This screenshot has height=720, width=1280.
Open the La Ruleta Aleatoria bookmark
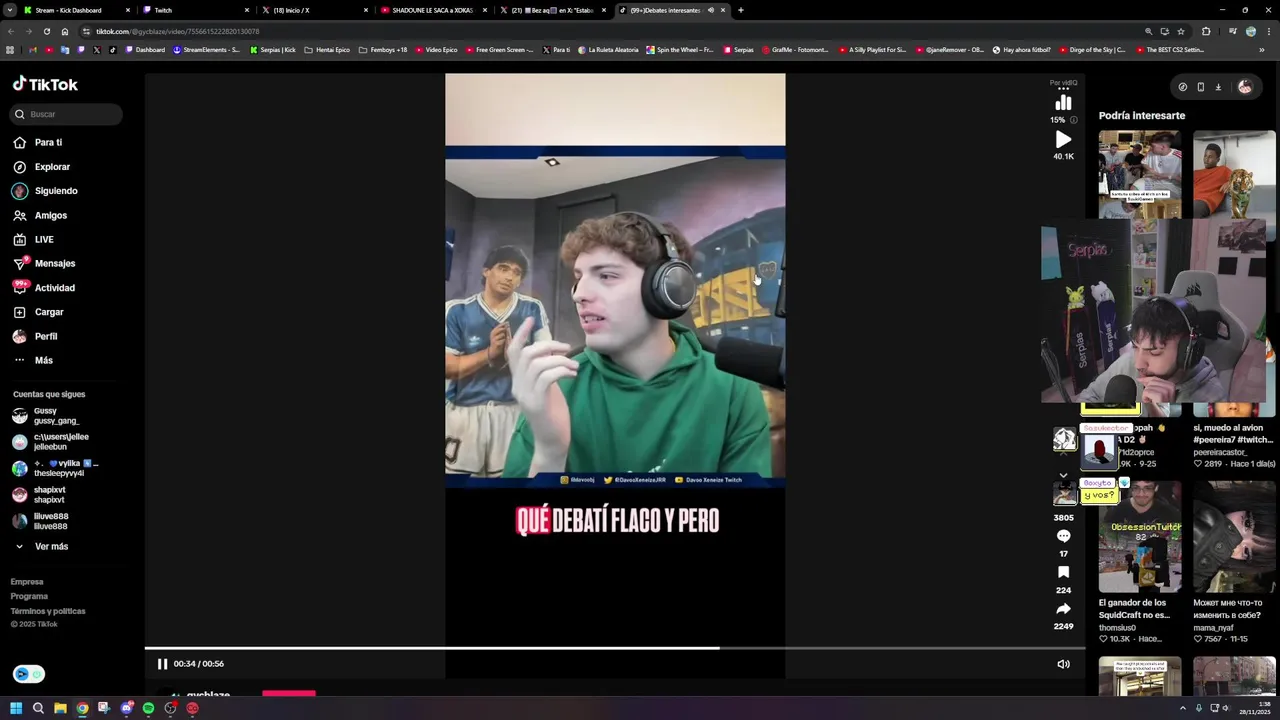(x=608, y=49)
